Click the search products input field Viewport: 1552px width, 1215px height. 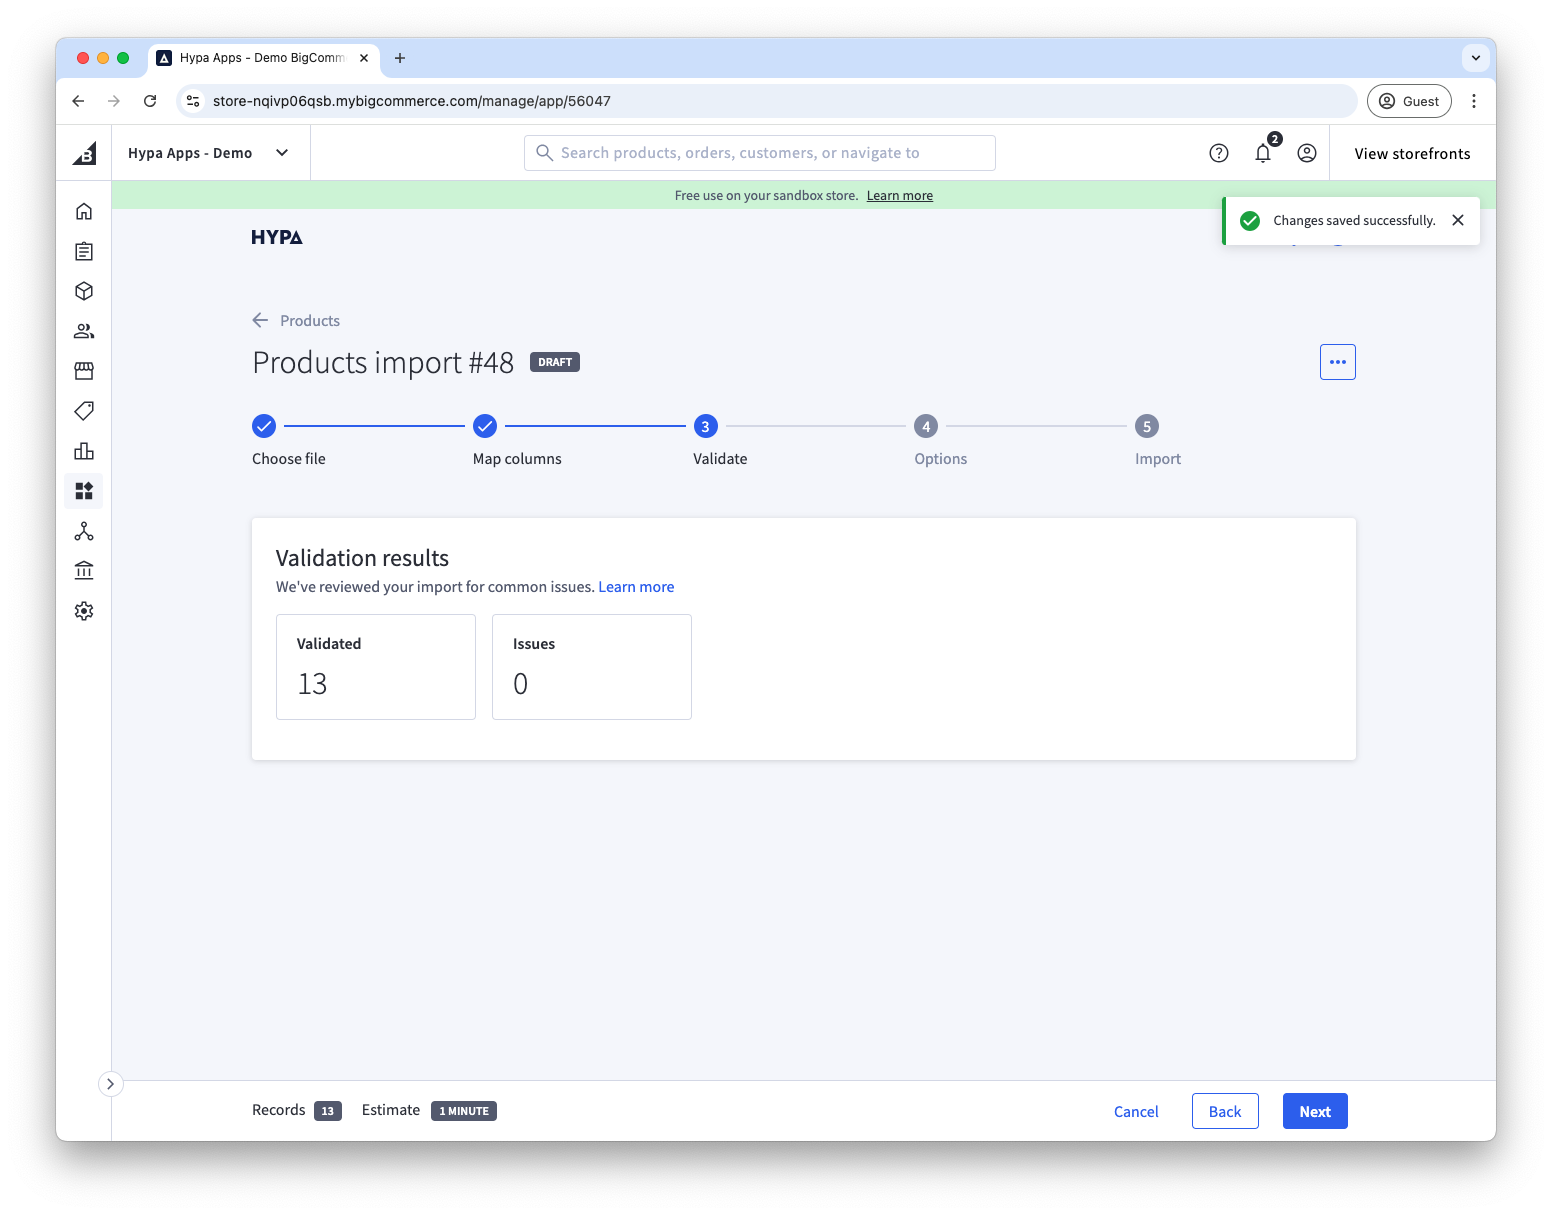(760, 153)
